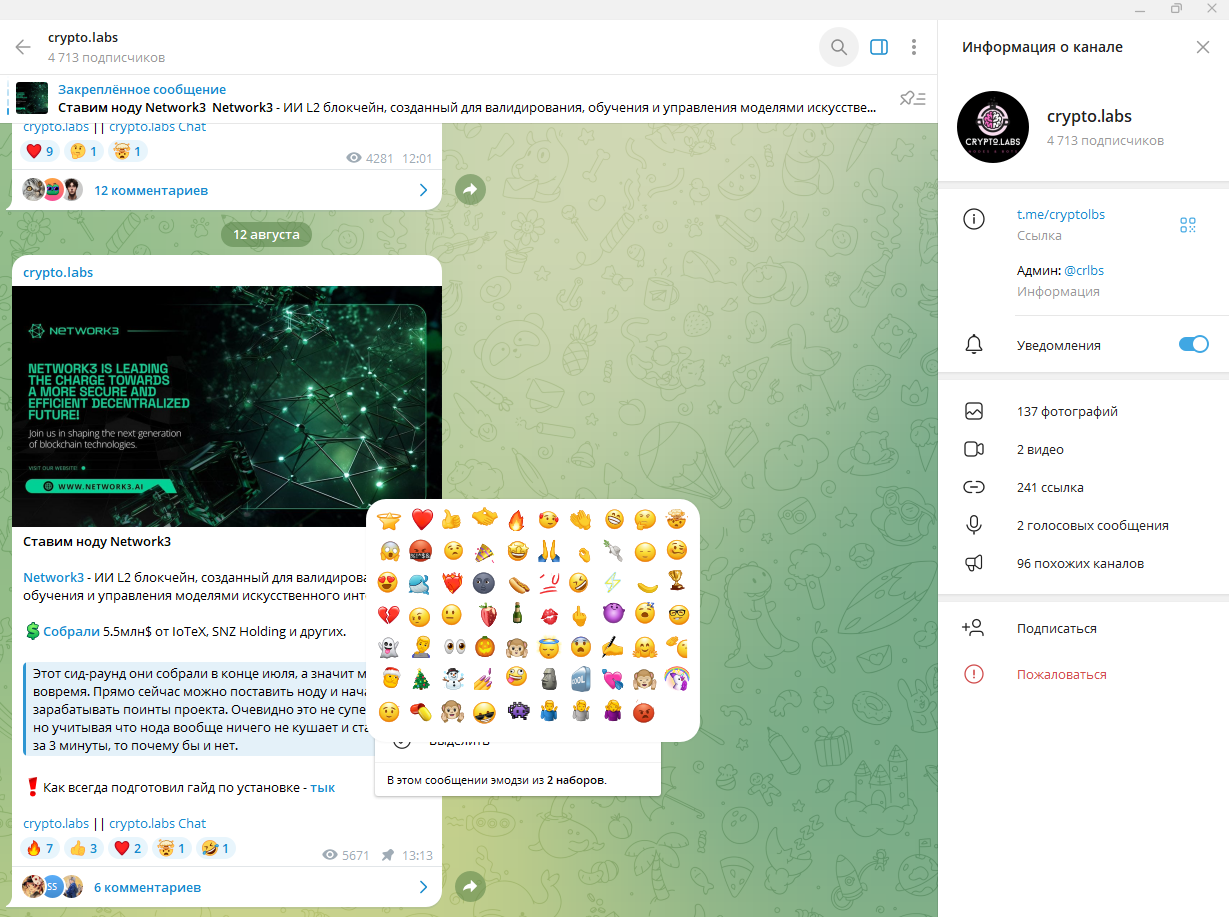
Task: Open the Network3 banner image in the post
Action: [227, 406]
